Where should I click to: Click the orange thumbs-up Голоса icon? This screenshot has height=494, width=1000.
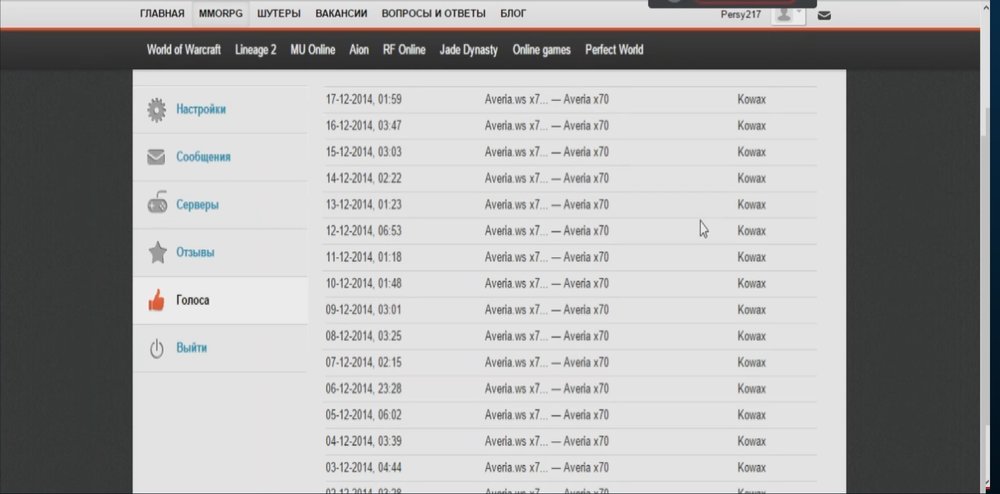[156, 300]
